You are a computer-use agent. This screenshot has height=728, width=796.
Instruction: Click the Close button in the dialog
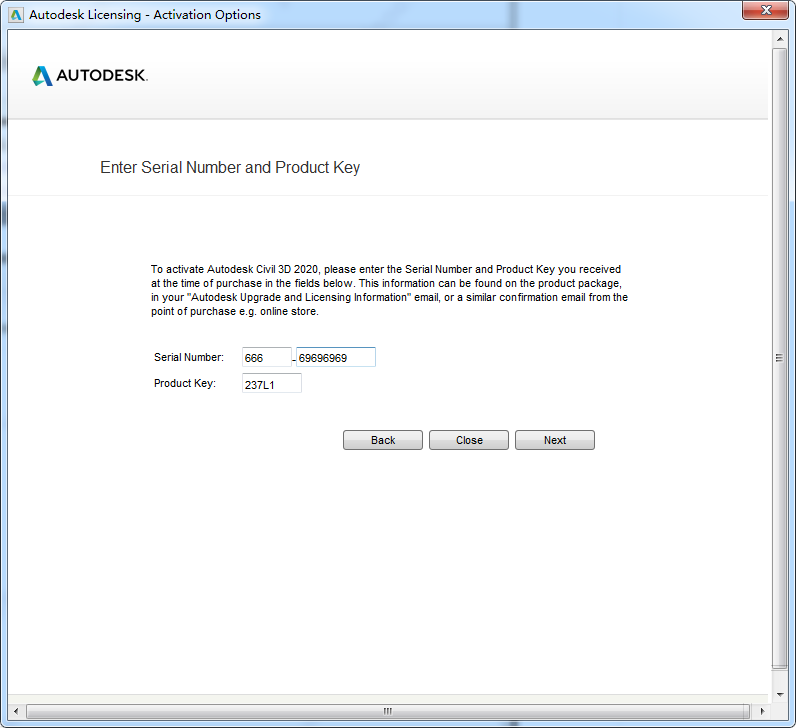[469, 440]
